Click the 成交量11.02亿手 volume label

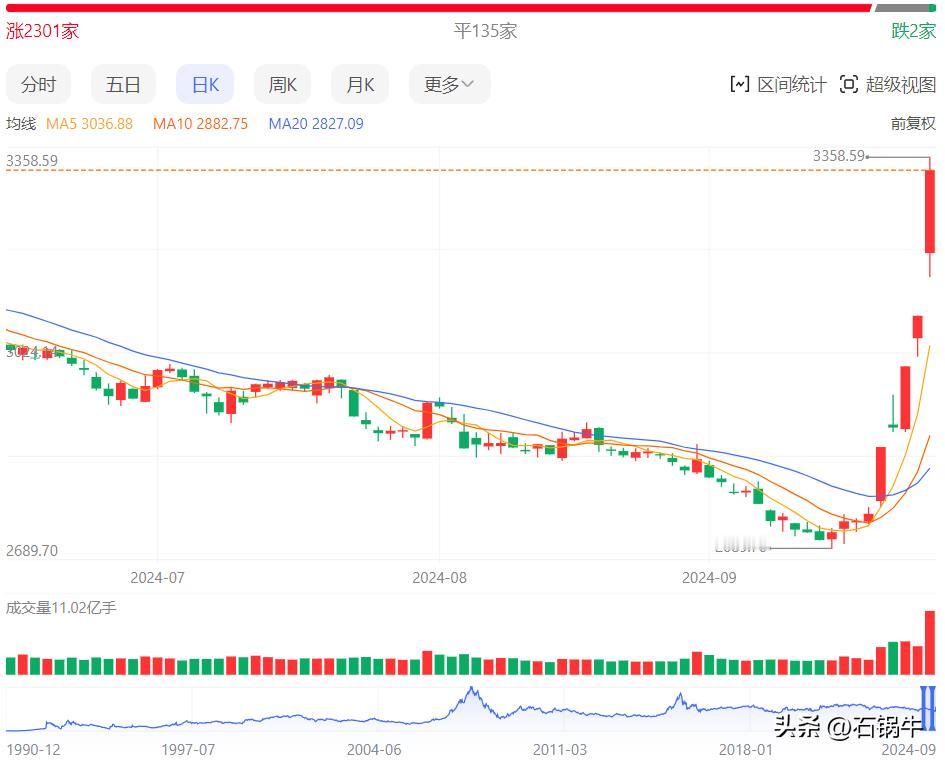pyautogui.click(x=61, y=608)
